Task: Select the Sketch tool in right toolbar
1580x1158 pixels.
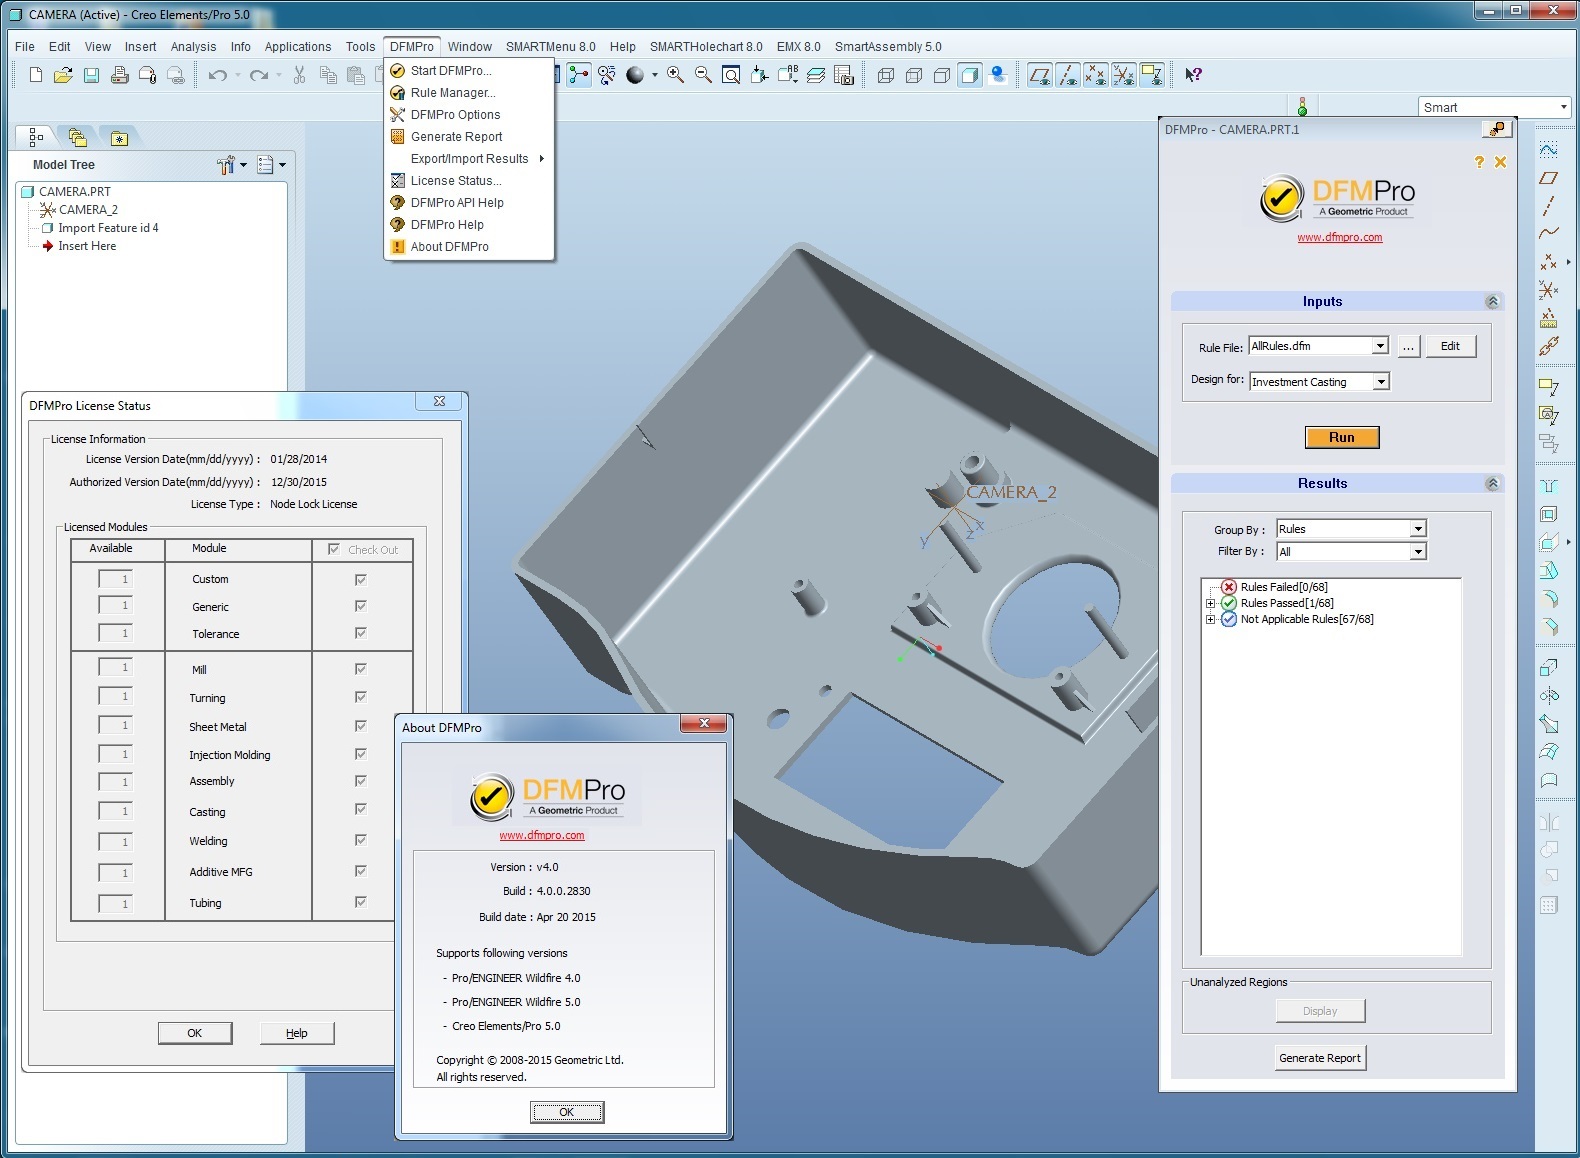Action: [x=1548, y=150]
